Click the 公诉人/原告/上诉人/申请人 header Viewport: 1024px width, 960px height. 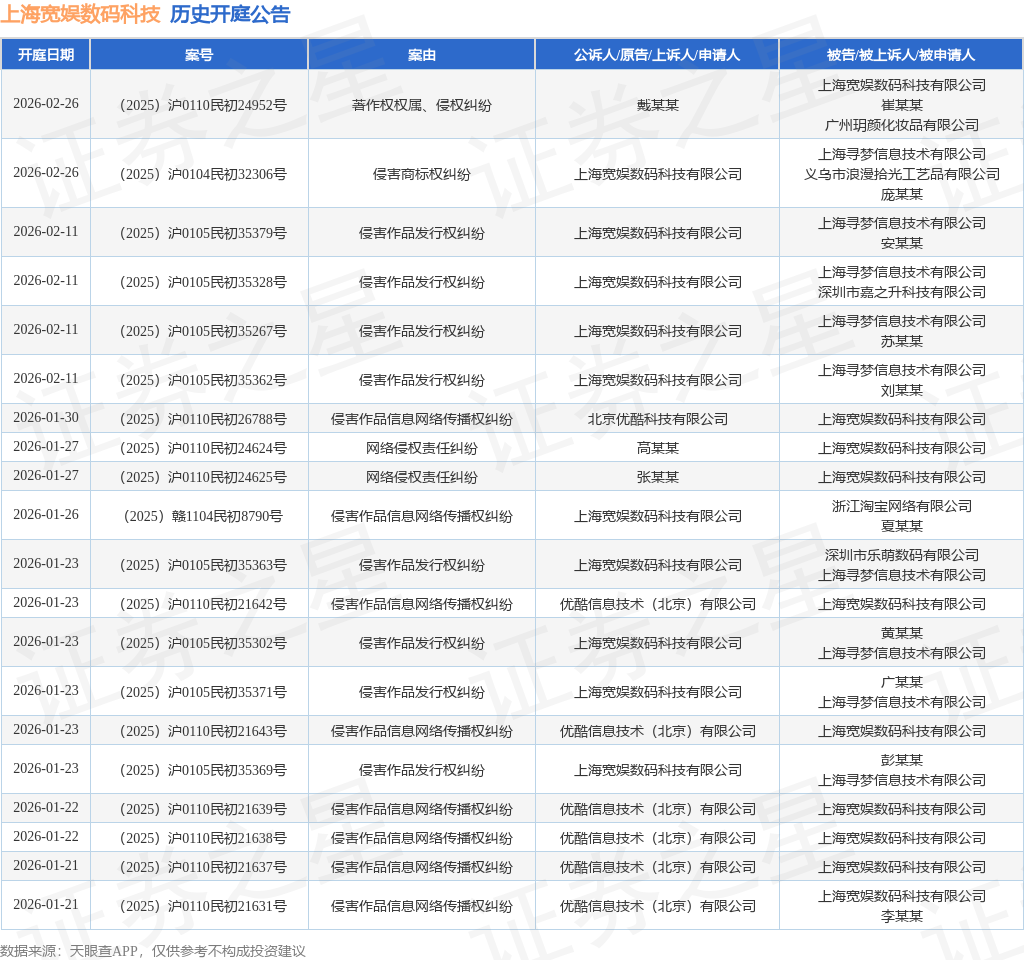pos(657,55)
